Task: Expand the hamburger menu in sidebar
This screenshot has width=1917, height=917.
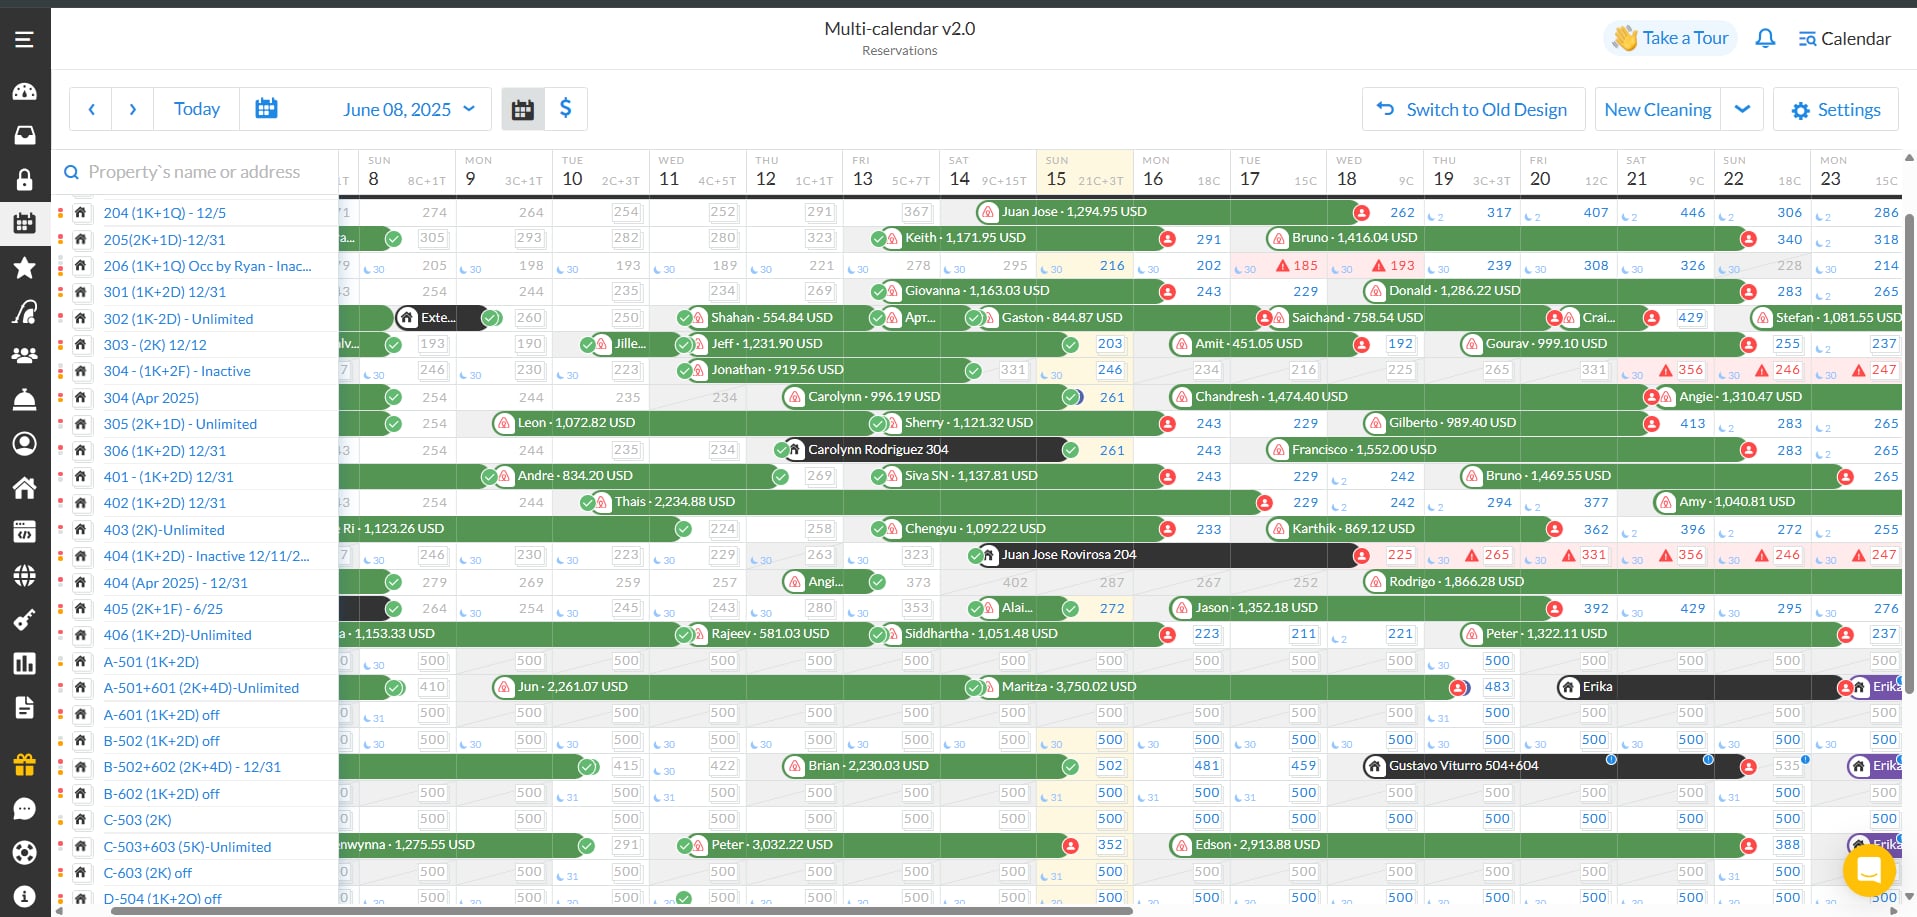Action: tap(24, 40)
